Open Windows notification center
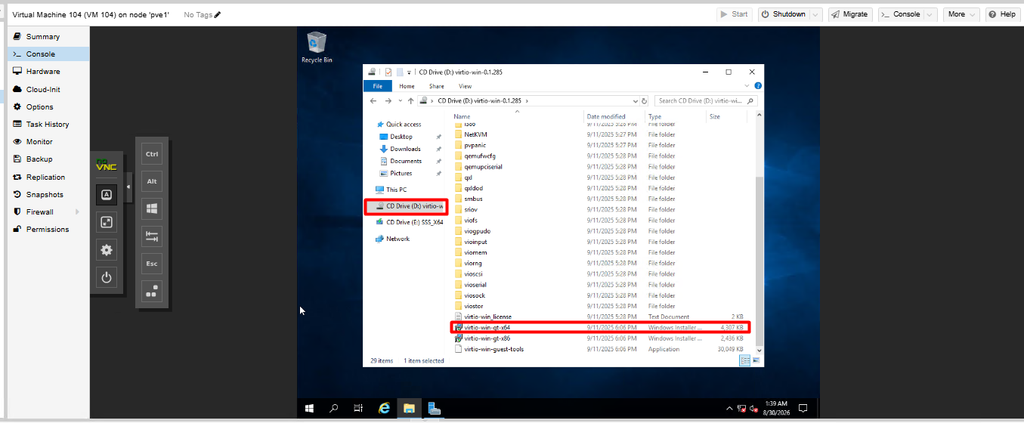The width and height of the screenshot is (1024, 423). [x=803, y=408]
